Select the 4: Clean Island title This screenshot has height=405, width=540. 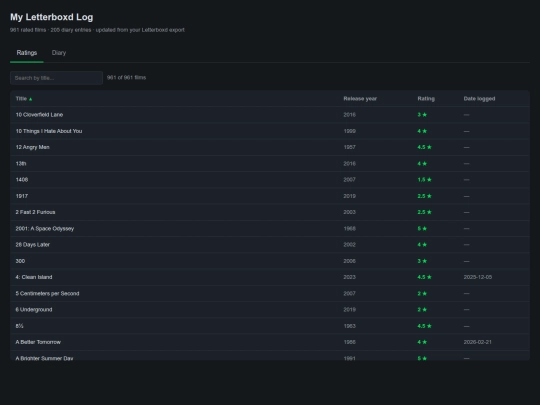[x=34, y=277]
